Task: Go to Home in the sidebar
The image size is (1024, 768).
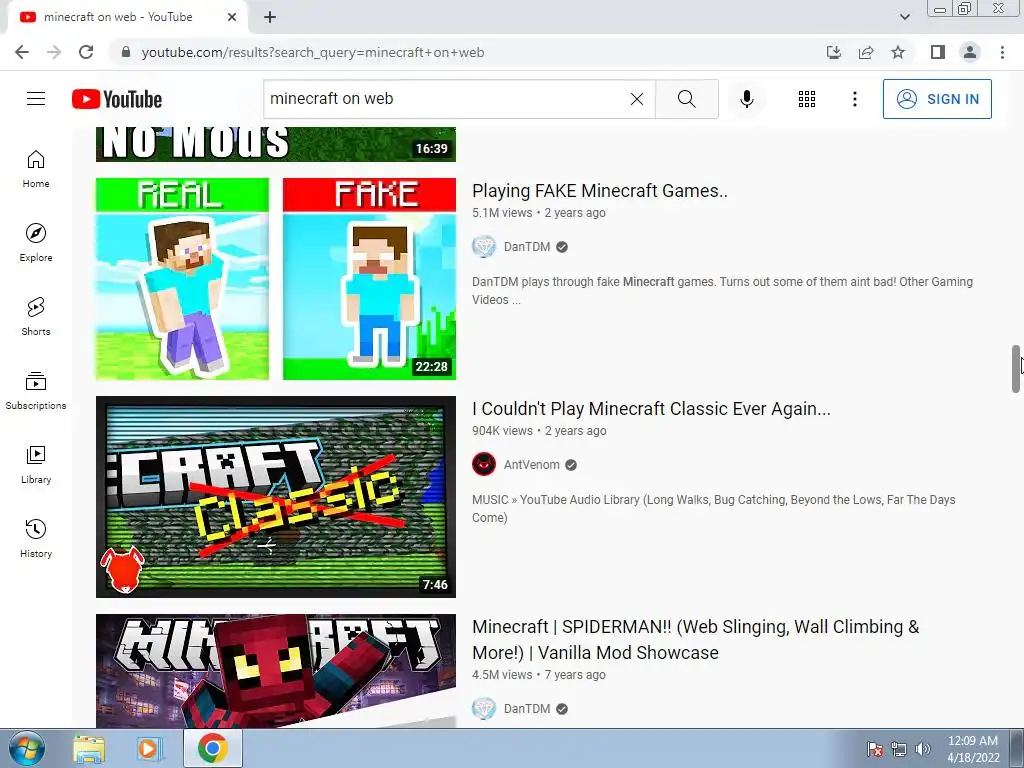Action: point(36,169)
